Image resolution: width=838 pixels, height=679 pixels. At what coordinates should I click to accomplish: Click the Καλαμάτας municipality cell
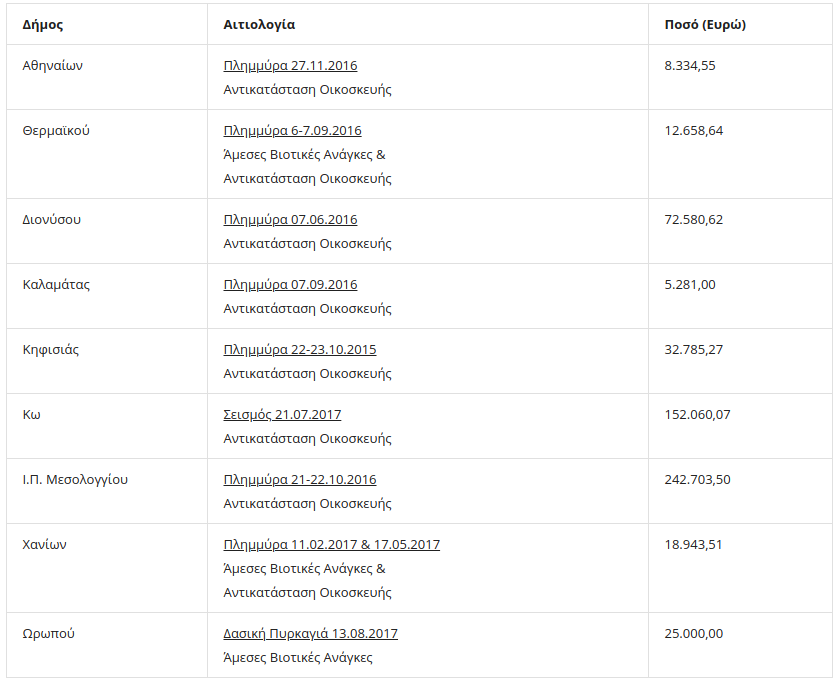pyautogui.click(x=56, y=285)
